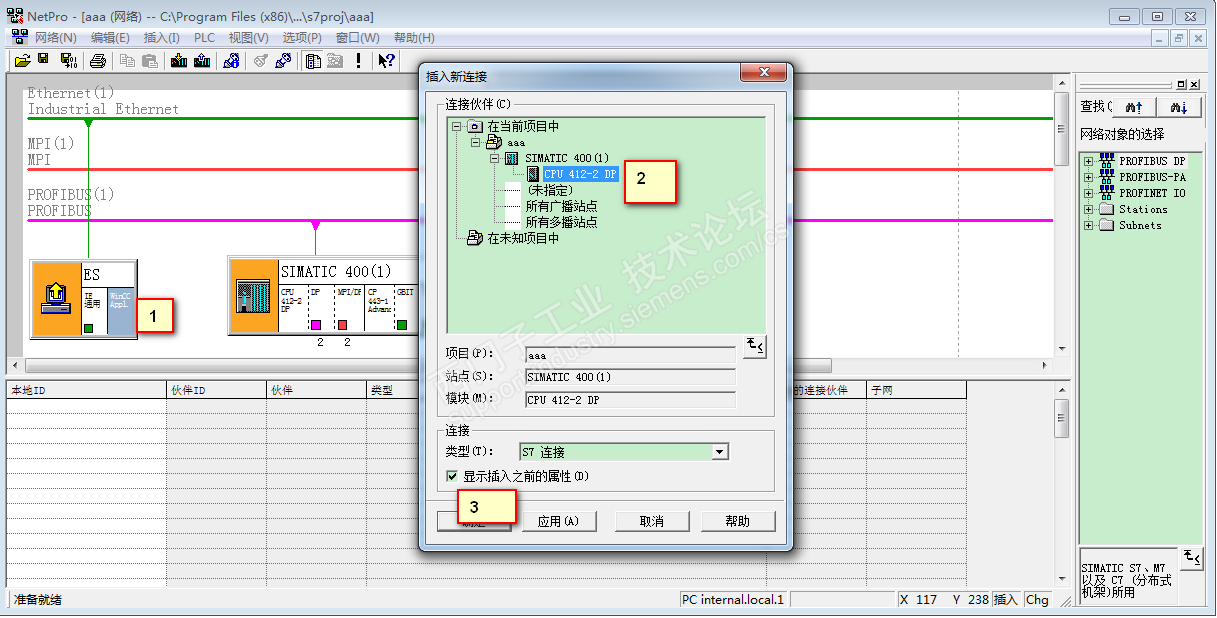This screenshot has height=618, width=1217.
Task: Click the network view vertical scrollbar
Action: [1062, 217]
